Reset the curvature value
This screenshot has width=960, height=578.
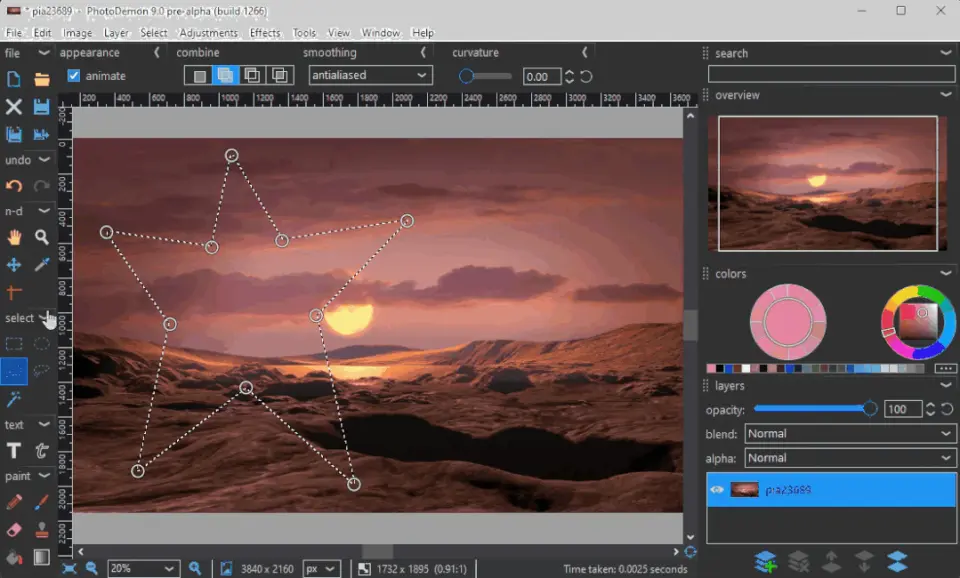click(x=586, y=77)
